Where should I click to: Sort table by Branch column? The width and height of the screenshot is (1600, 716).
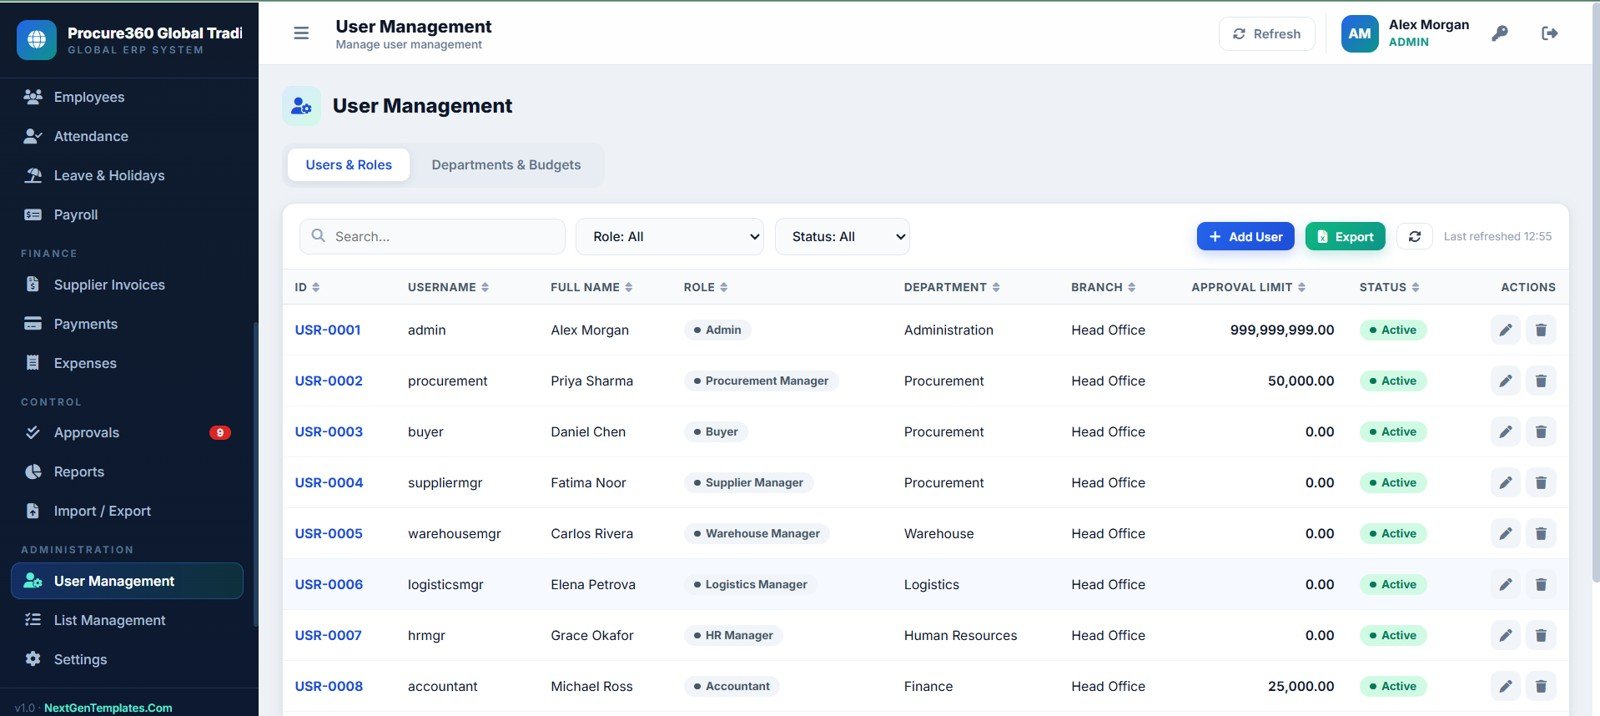pos(1103,287)
